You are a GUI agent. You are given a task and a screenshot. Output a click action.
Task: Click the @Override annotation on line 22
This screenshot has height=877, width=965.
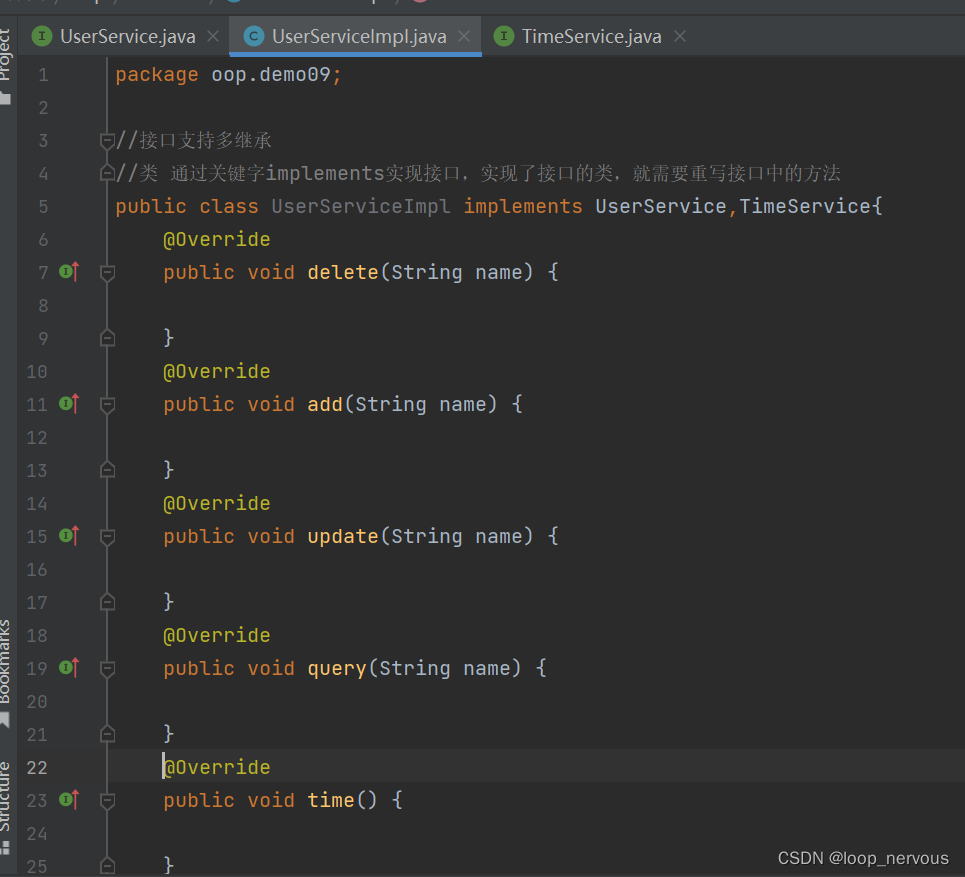217,767
